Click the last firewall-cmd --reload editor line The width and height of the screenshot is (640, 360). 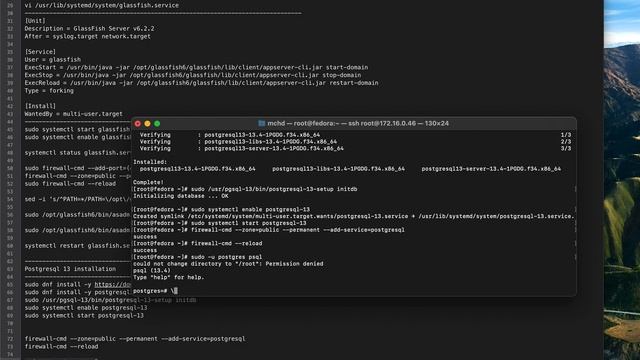point(61,347)
